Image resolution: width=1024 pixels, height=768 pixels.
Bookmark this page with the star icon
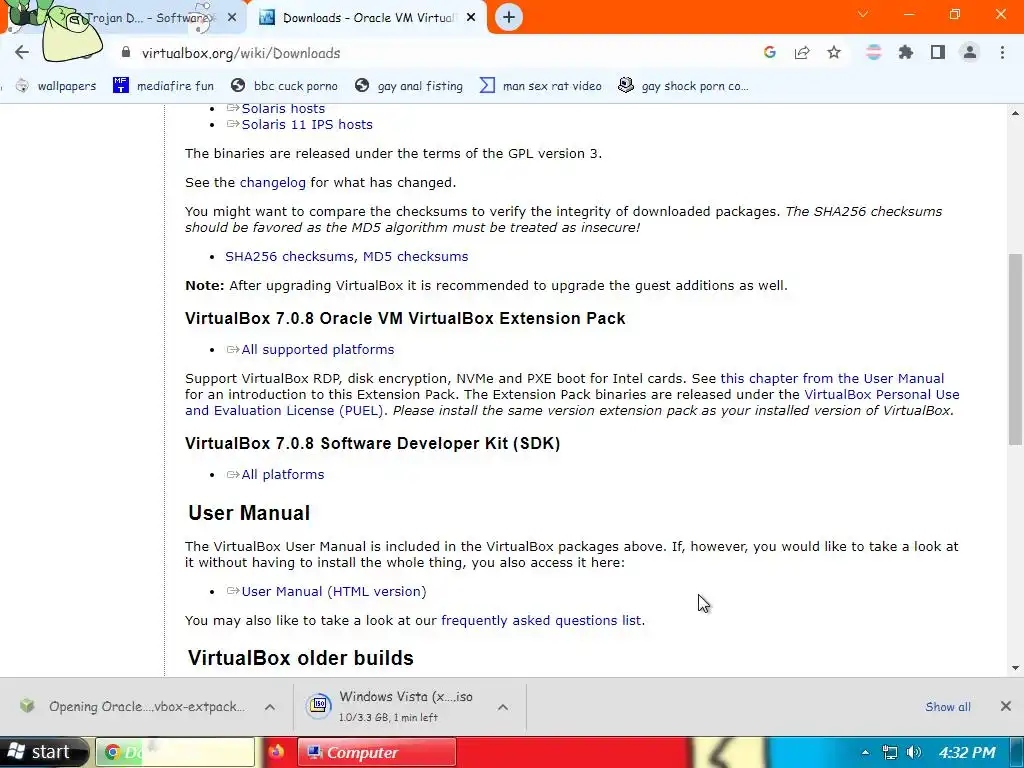point(834,52)
